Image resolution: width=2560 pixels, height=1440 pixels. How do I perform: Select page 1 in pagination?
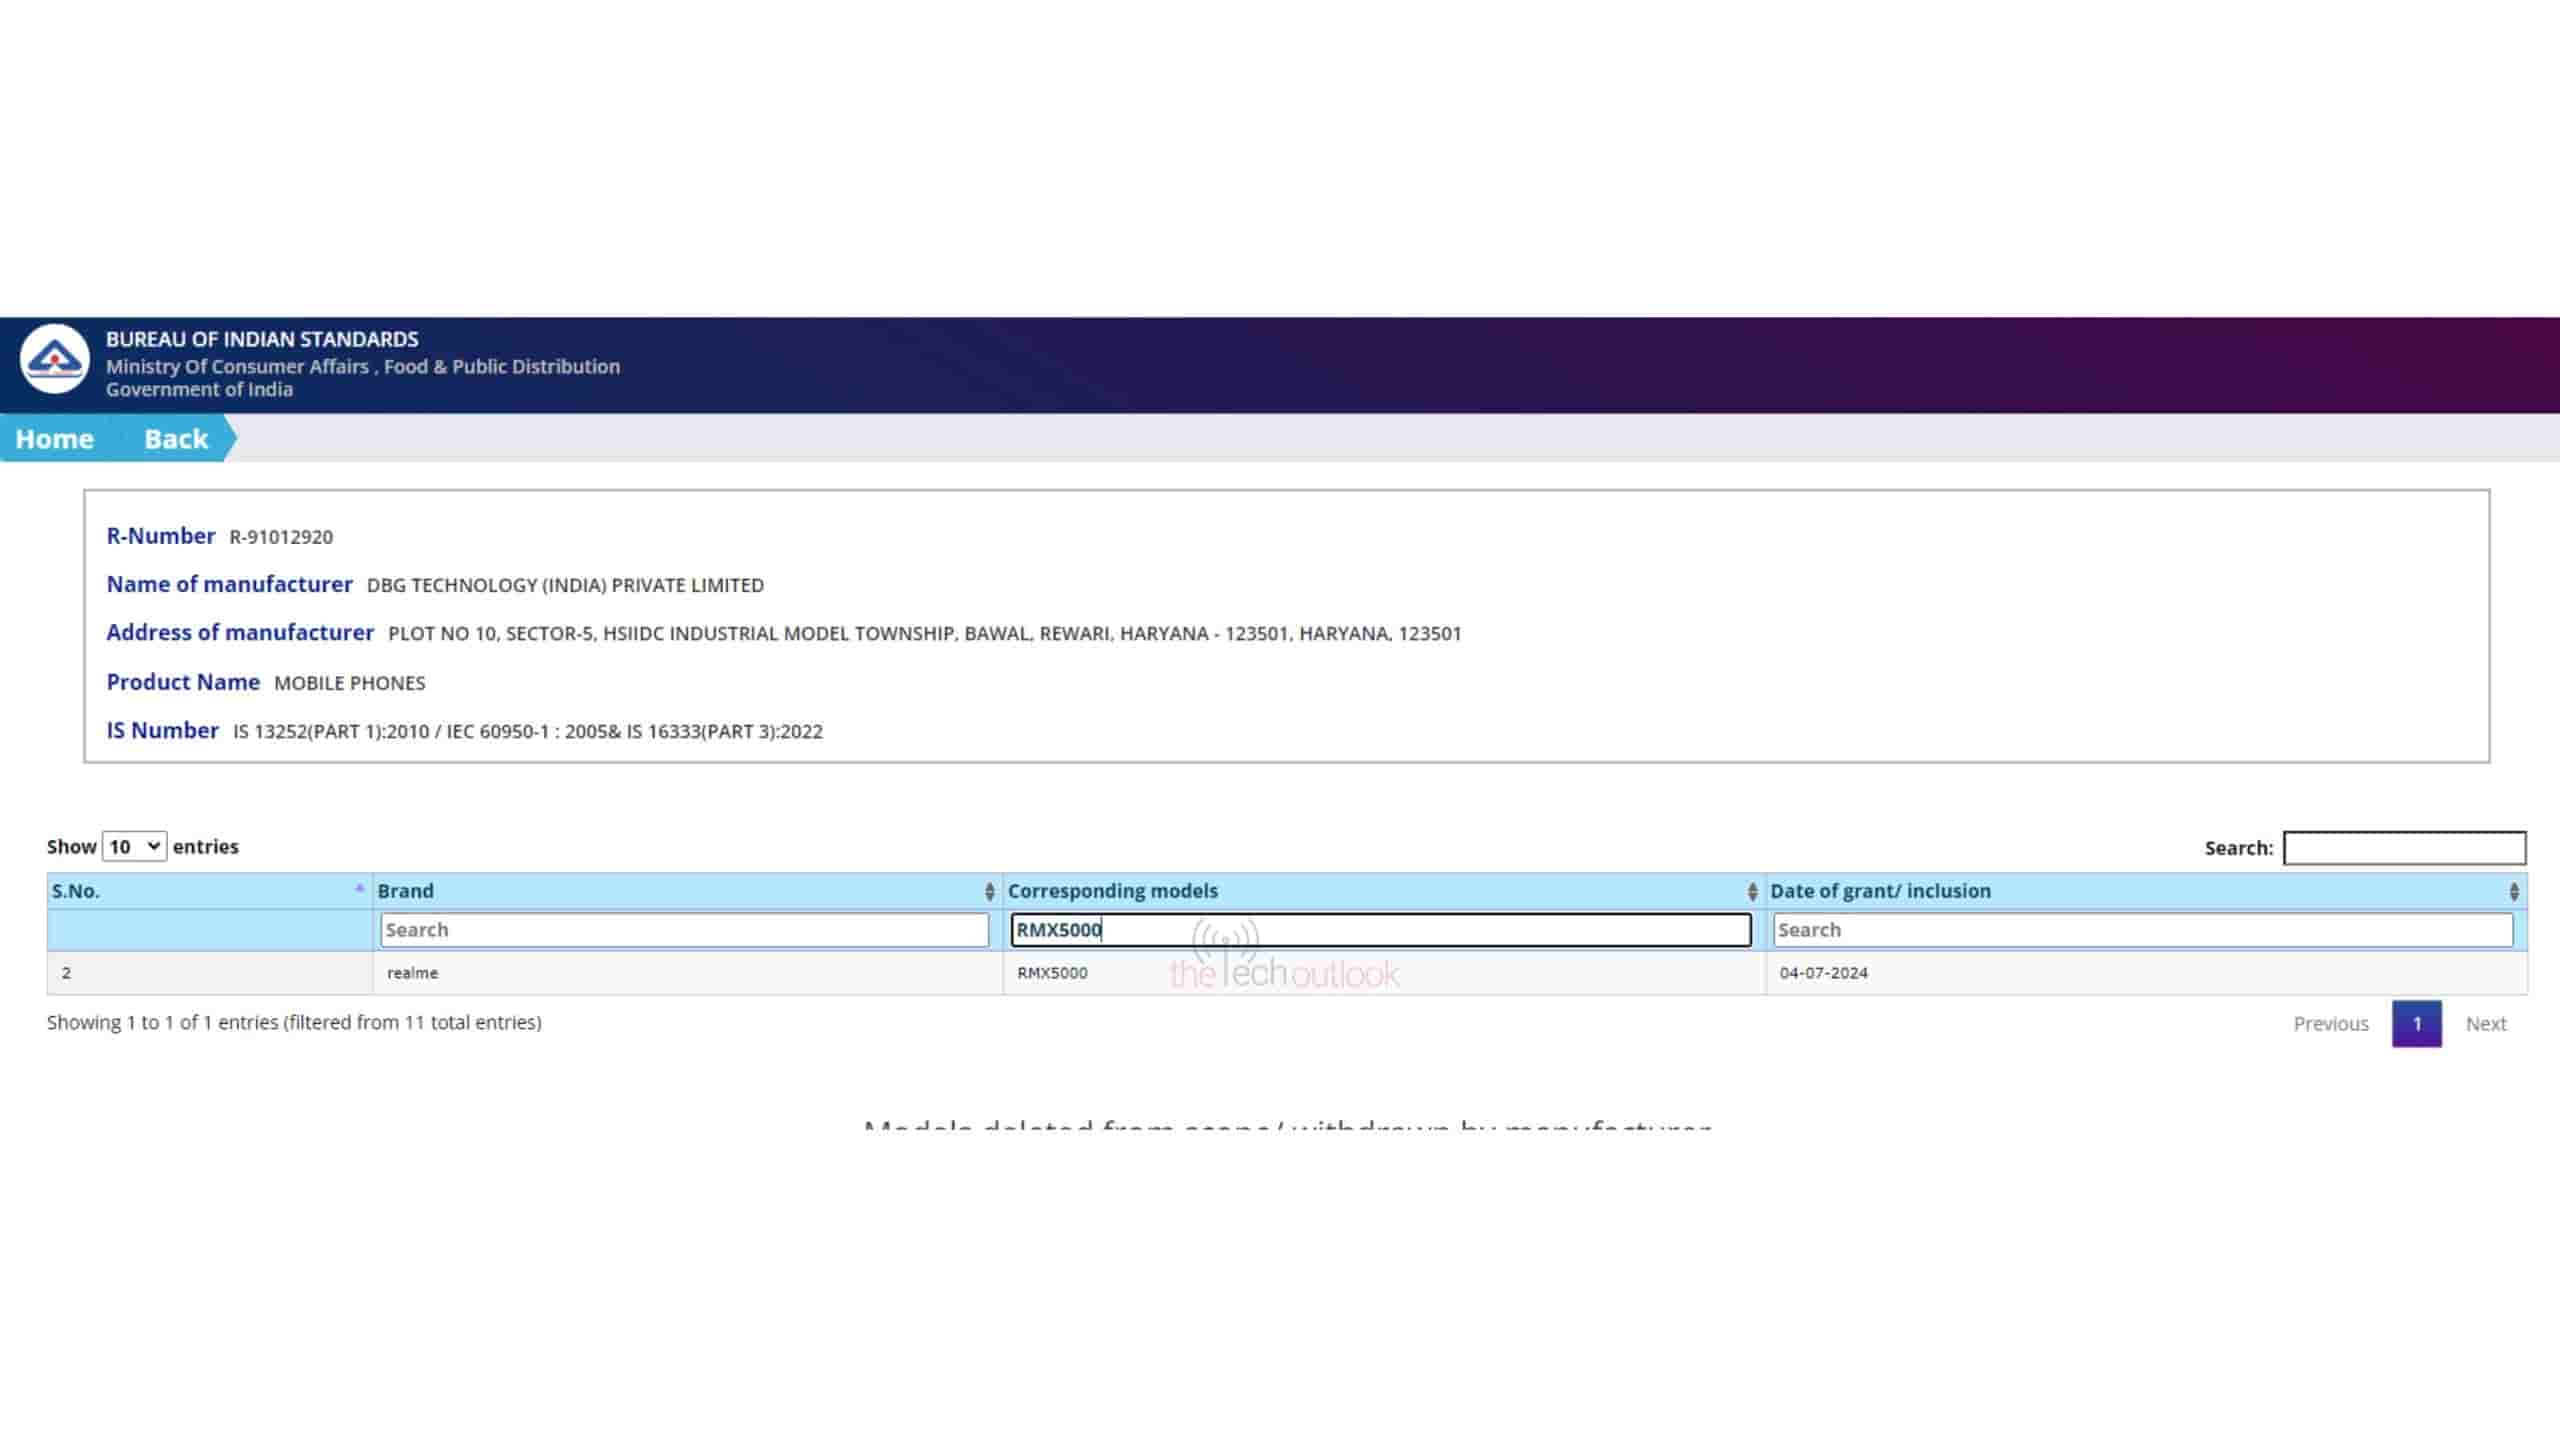click(x=2416, y=1024)
